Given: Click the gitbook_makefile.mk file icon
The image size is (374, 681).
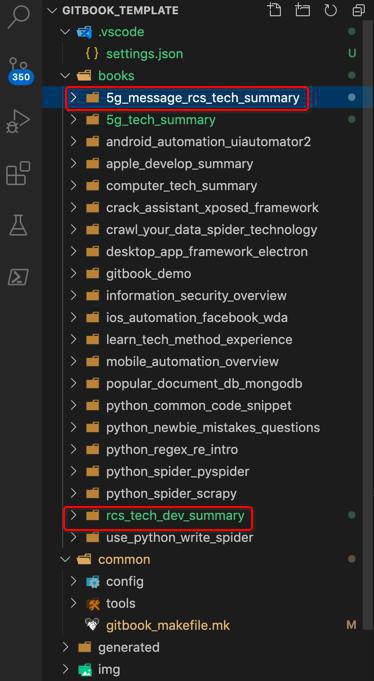Looking at the screenshot, I should (x=92, y=625).
